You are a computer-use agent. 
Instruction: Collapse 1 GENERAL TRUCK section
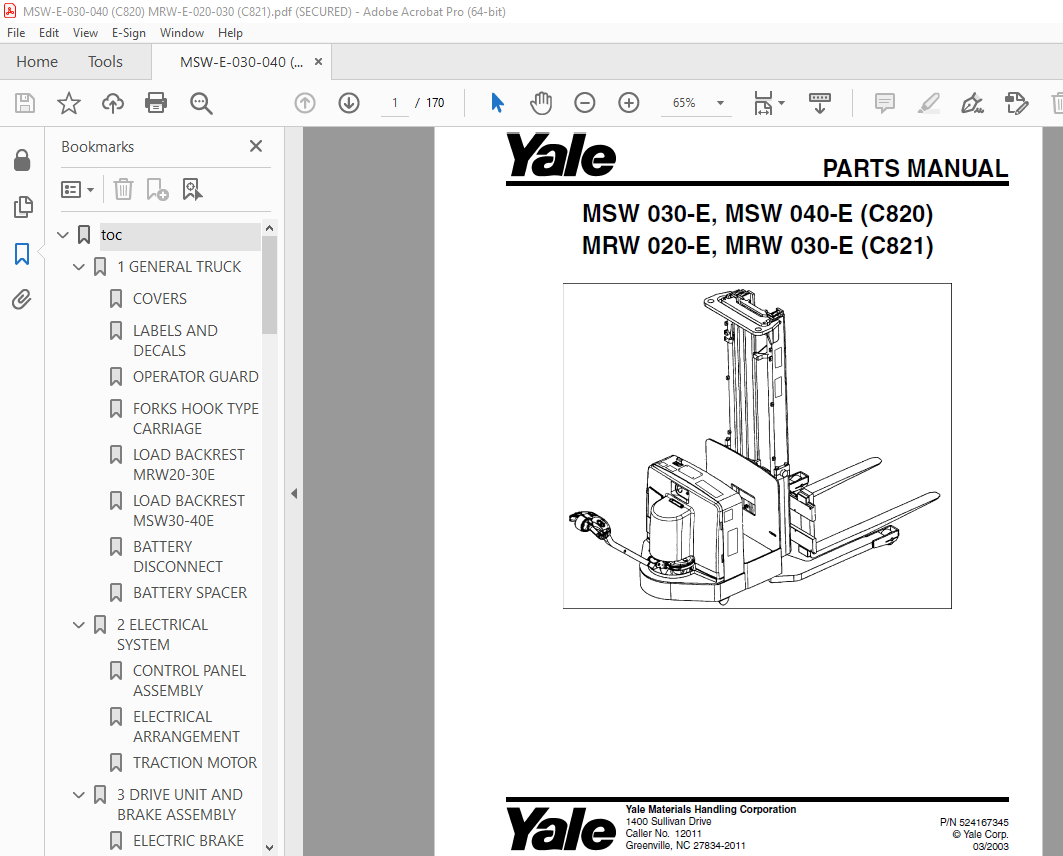click(x=79, y=267)
